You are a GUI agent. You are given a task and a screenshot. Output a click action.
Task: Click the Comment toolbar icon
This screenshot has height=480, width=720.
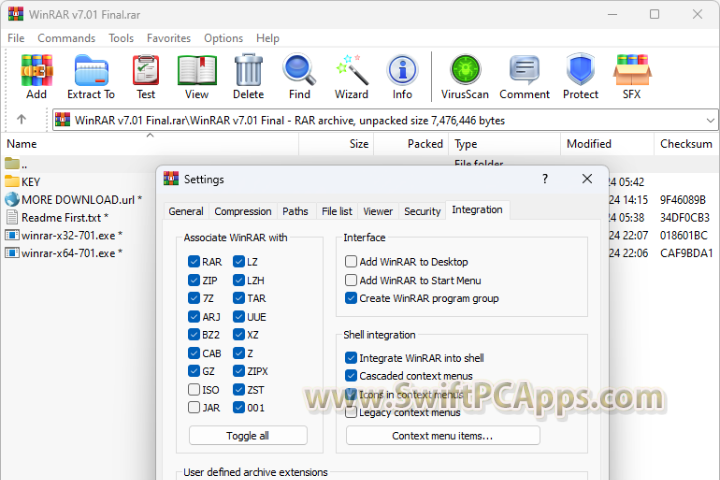(x=524, y=70)
